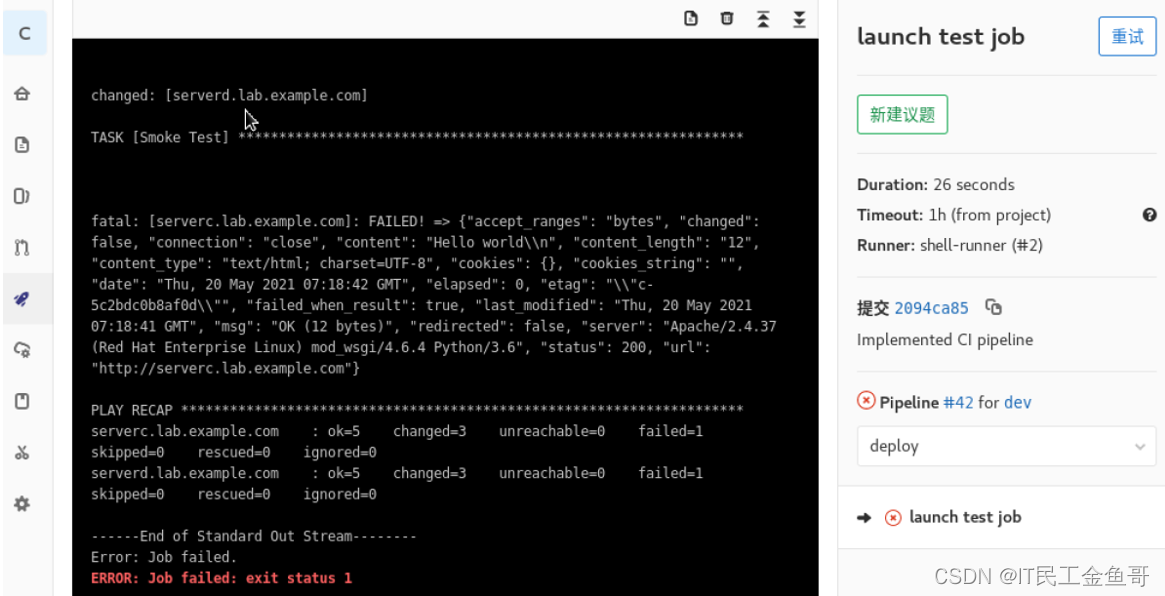
Task: Open the Settings gear icon in sidebar
Action: [22, 504]
